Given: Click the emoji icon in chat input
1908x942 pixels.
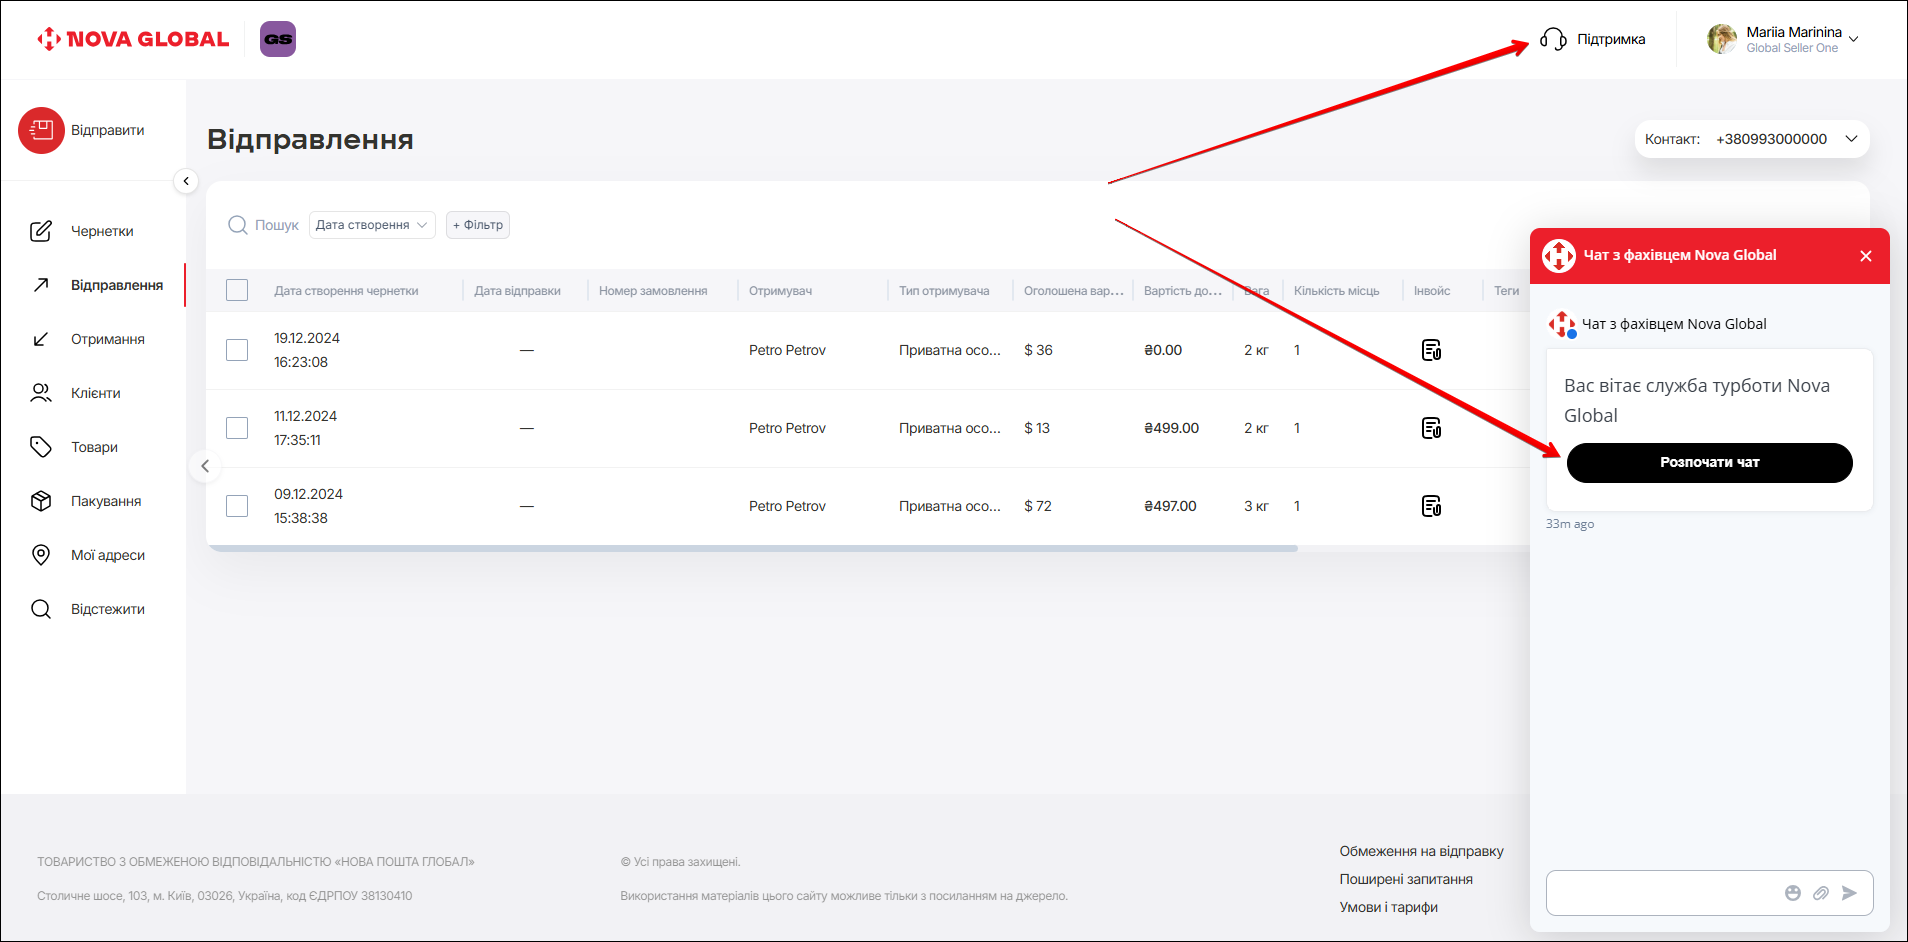Looking at the screenshot, I should 1792,893.
